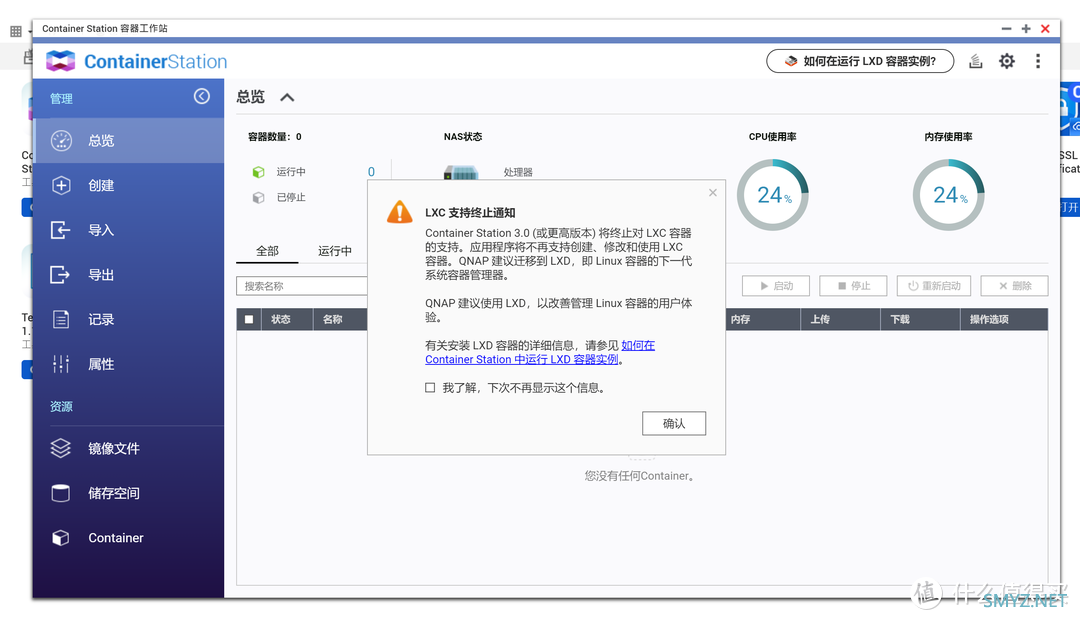Toggle the select-all checkbox in table header
Viewport: 1080px width, 620px height.
point(249,320)
